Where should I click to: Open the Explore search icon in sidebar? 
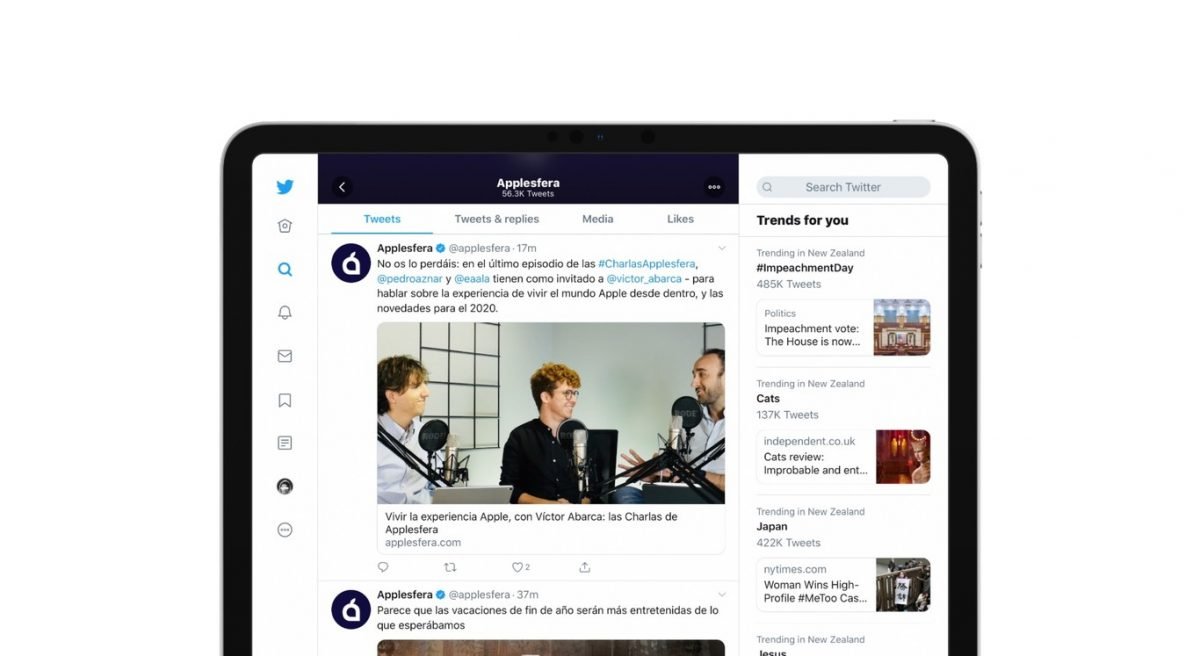[x=285, y=269]
